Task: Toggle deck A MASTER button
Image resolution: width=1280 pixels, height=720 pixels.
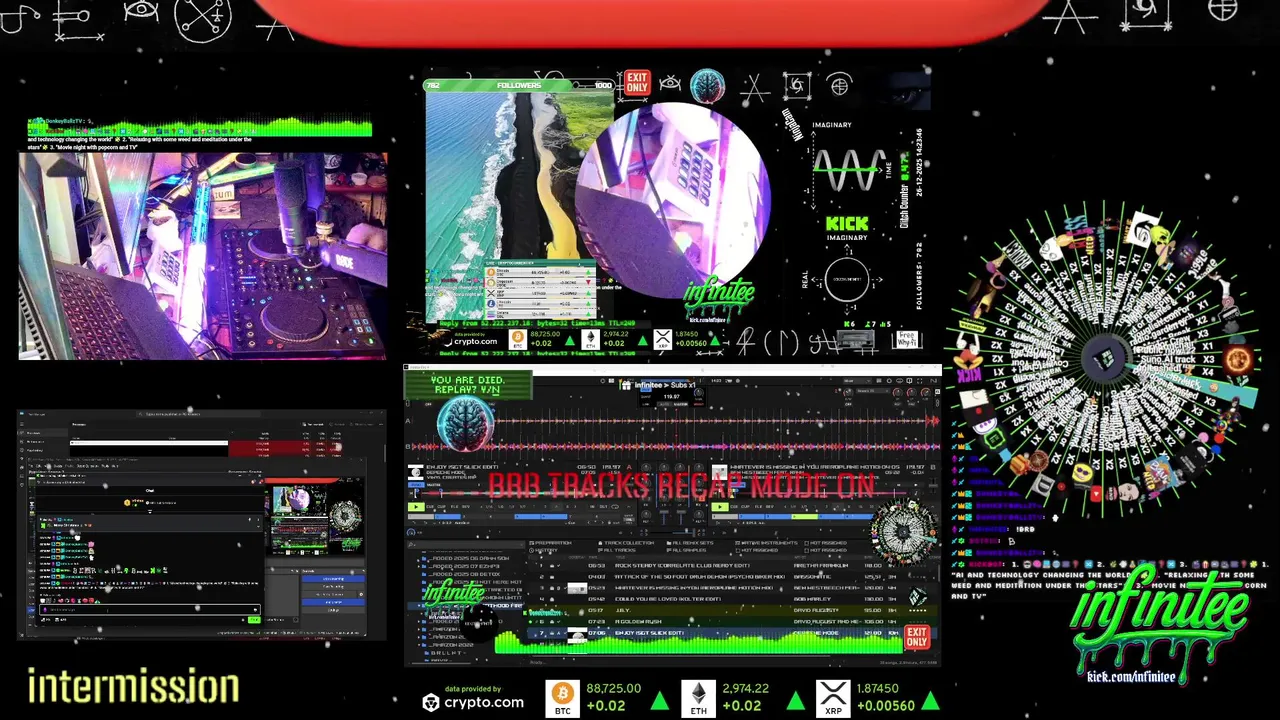Action: [432, 485]
